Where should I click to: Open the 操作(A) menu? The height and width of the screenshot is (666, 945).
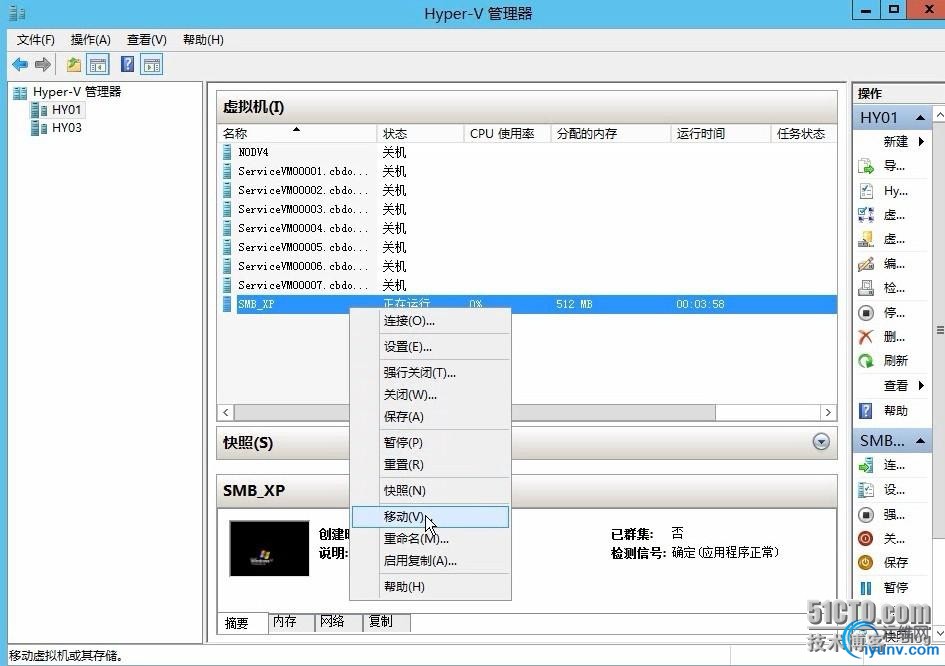(x=90, y=40)
